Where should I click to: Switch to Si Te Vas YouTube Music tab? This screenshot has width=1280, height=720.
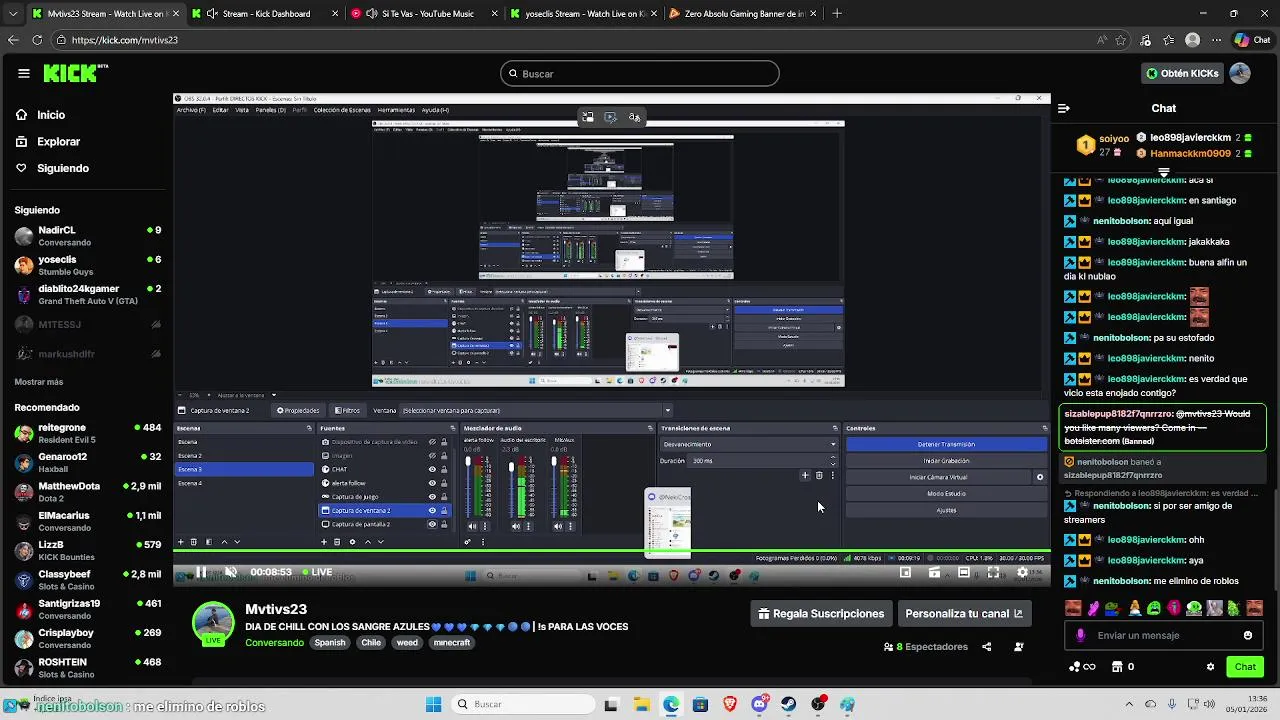[424, 14]
